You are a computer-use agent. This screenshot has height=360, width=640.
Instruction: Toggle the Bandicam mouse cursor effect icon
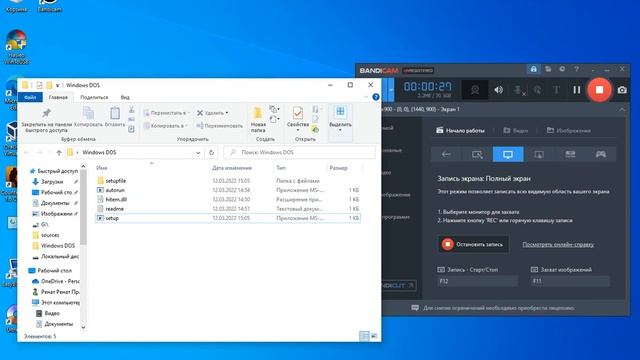click(538, 90)
